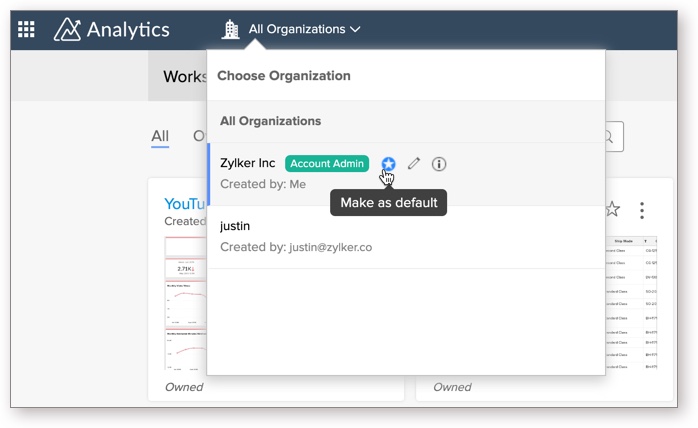Favorite the right workspace card with star
The width and height of the screenshot is (698, 428).
(x=613, y=209)
